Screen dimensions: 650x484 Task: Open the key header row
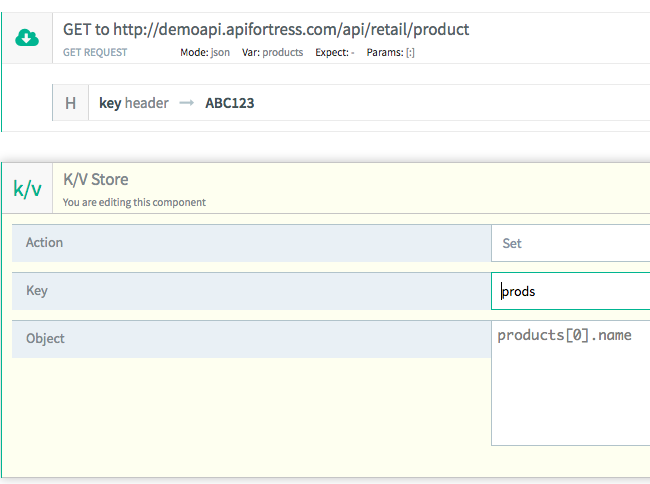(x=134, y=103)
